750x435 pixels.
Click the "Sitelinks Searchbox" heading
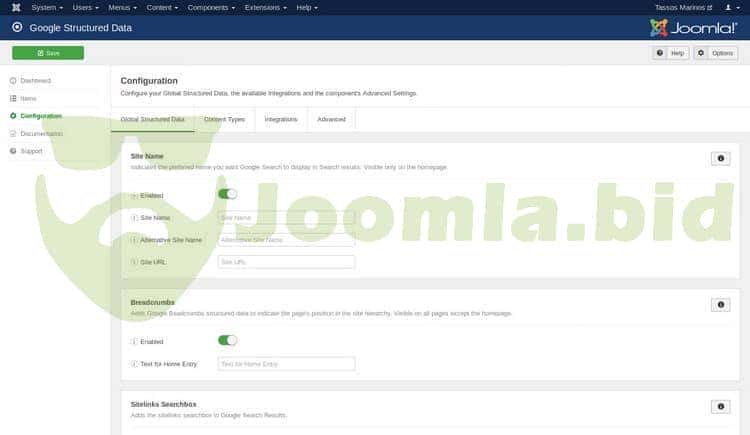[164, 404]
